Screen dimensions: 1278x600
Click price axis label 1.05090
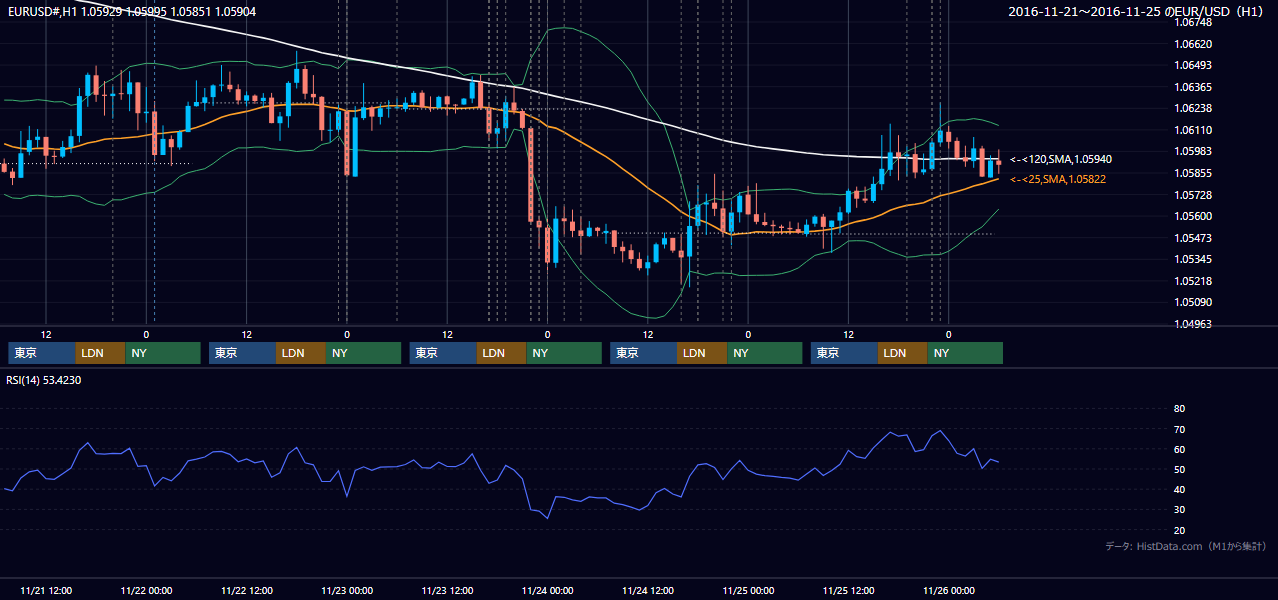[x=1191, y=302]
